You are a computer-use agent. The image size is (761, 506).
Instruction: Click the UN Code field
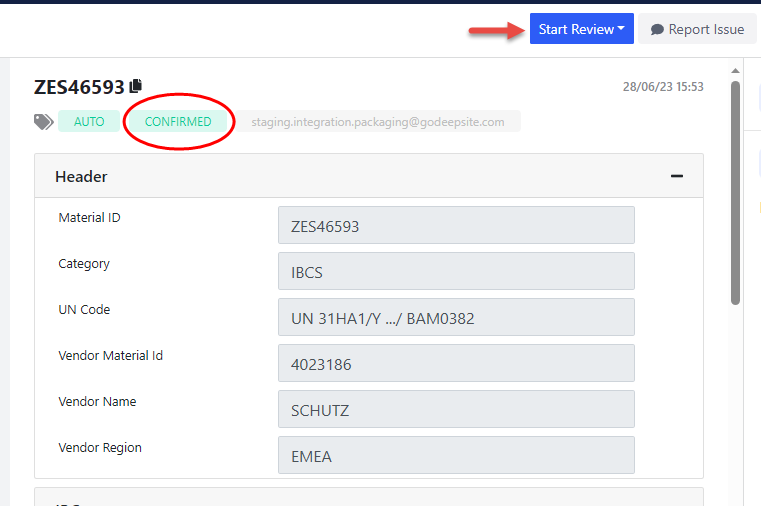456,317
